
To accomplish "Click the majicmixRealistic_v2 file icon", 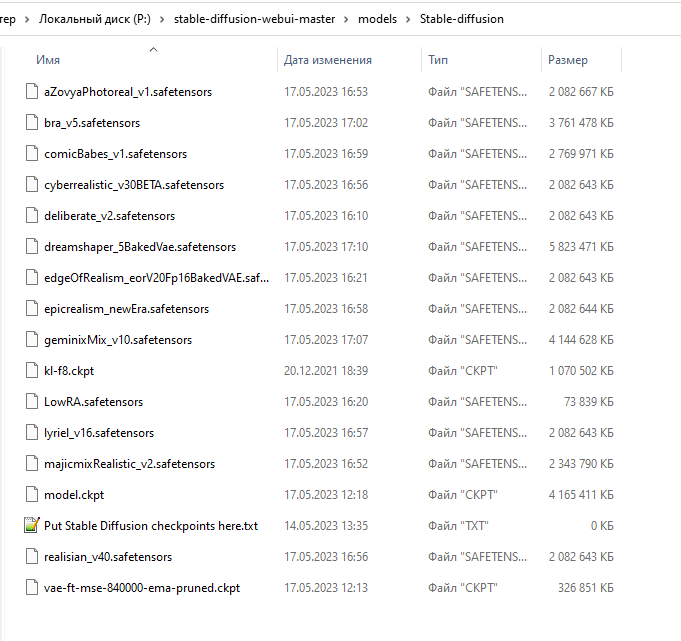I will coord(32,464).
